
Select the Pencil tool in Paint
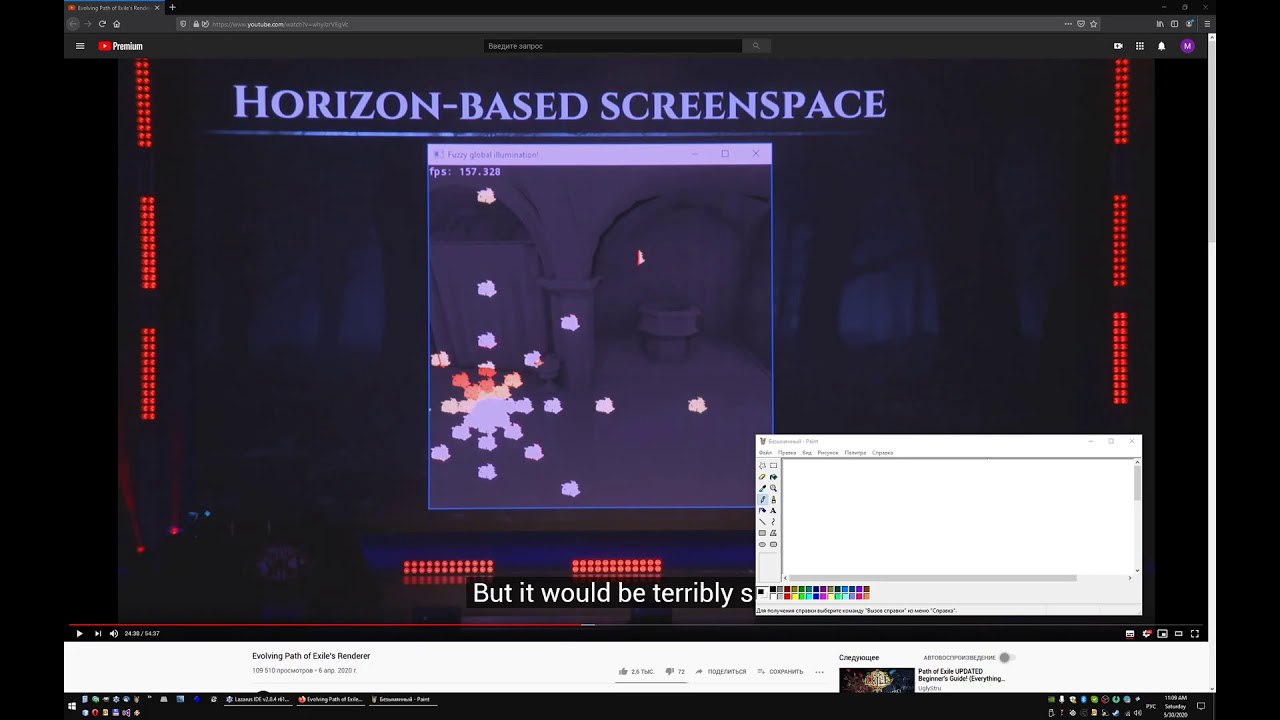tap(762, 499)
